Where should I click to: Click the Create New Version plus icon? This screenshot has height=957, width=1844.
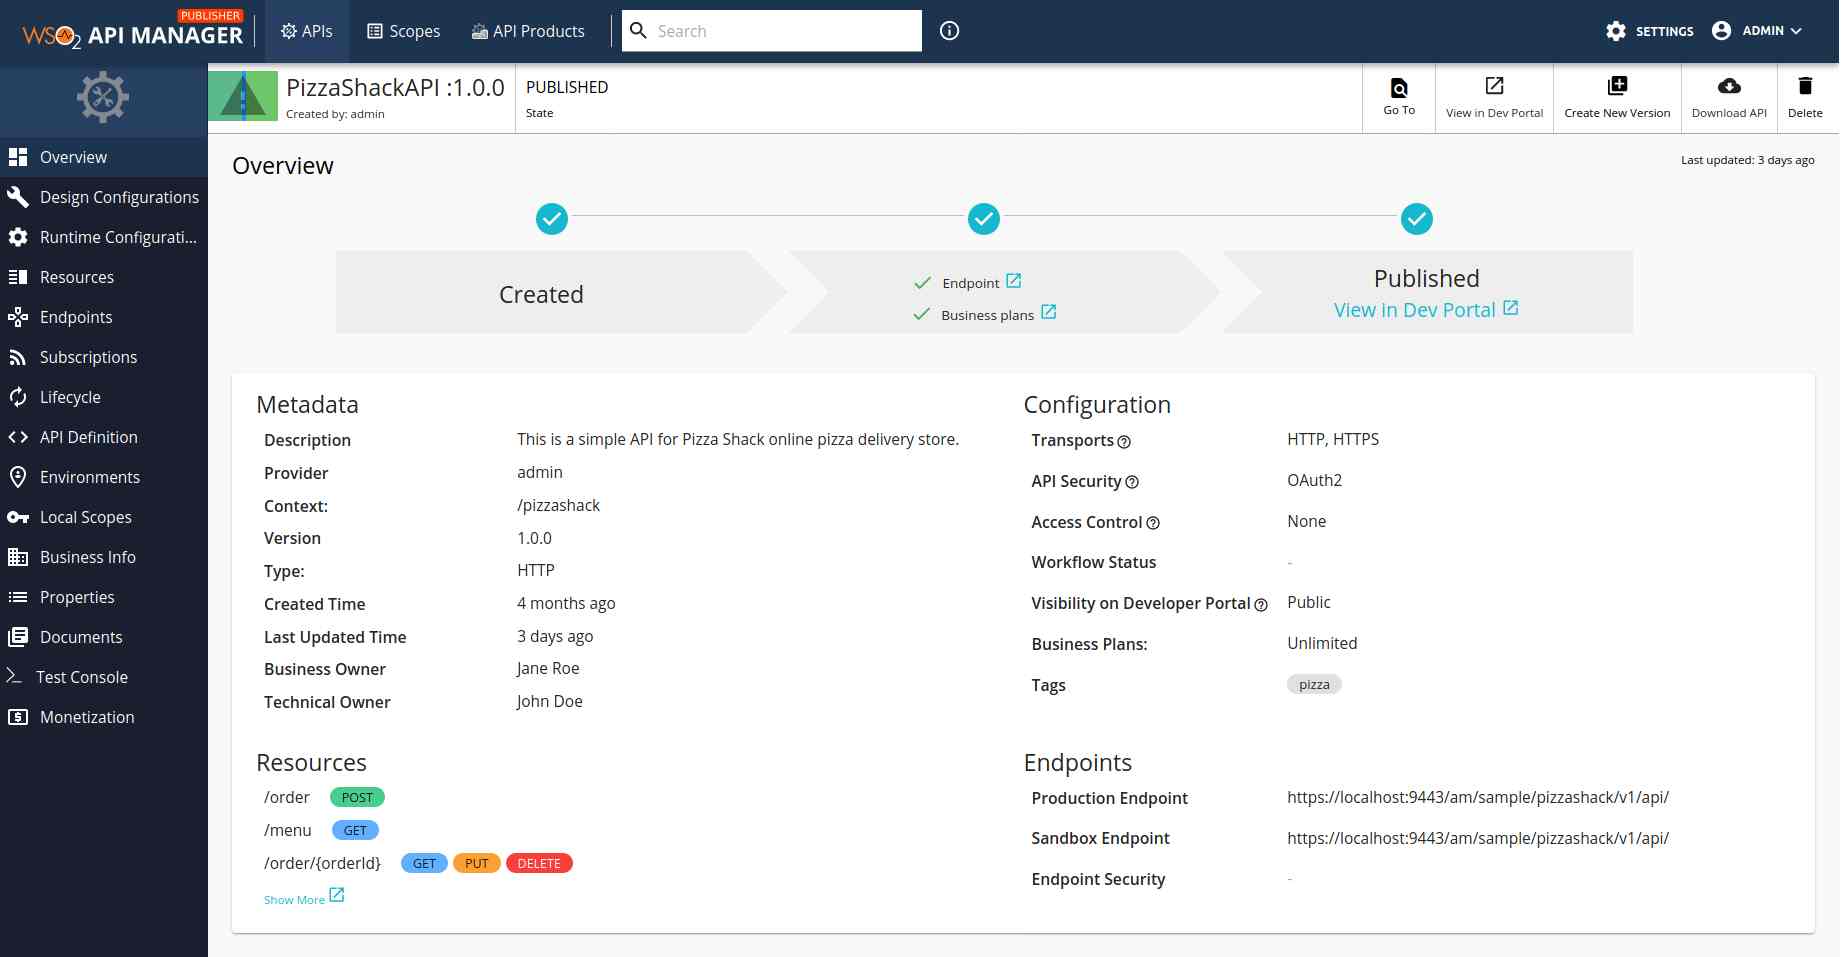[x=1617, y=86]
